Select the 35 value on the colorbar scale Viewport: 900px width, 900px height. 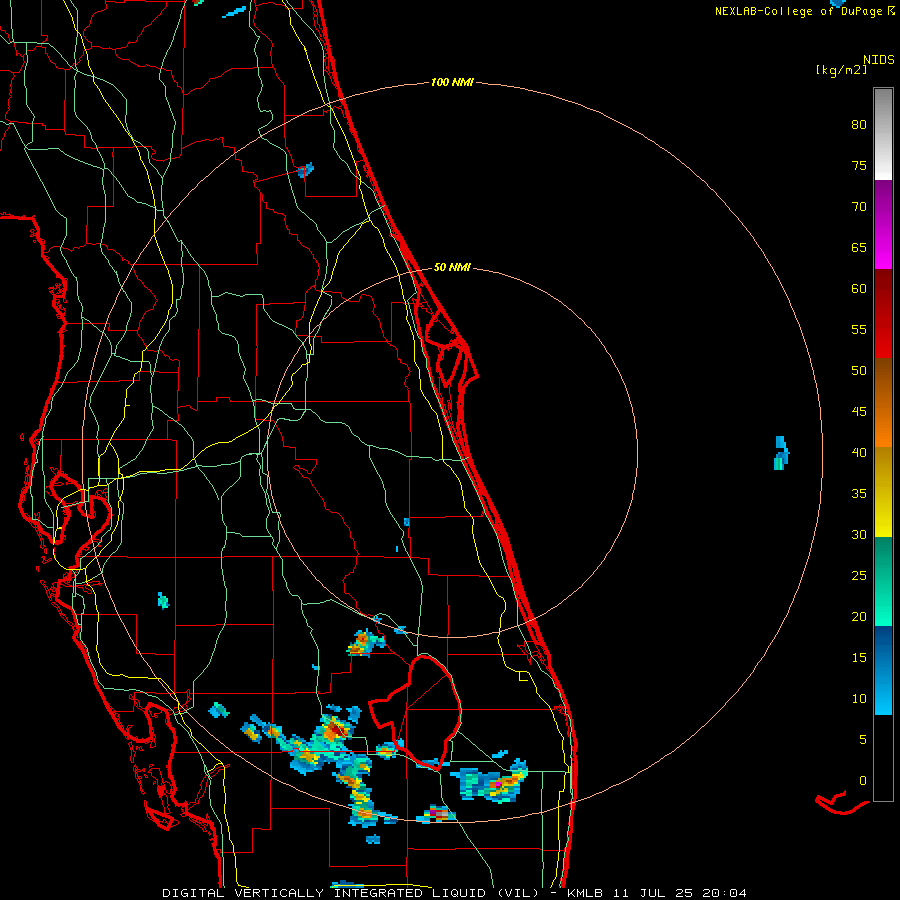(x=859, y=494)
